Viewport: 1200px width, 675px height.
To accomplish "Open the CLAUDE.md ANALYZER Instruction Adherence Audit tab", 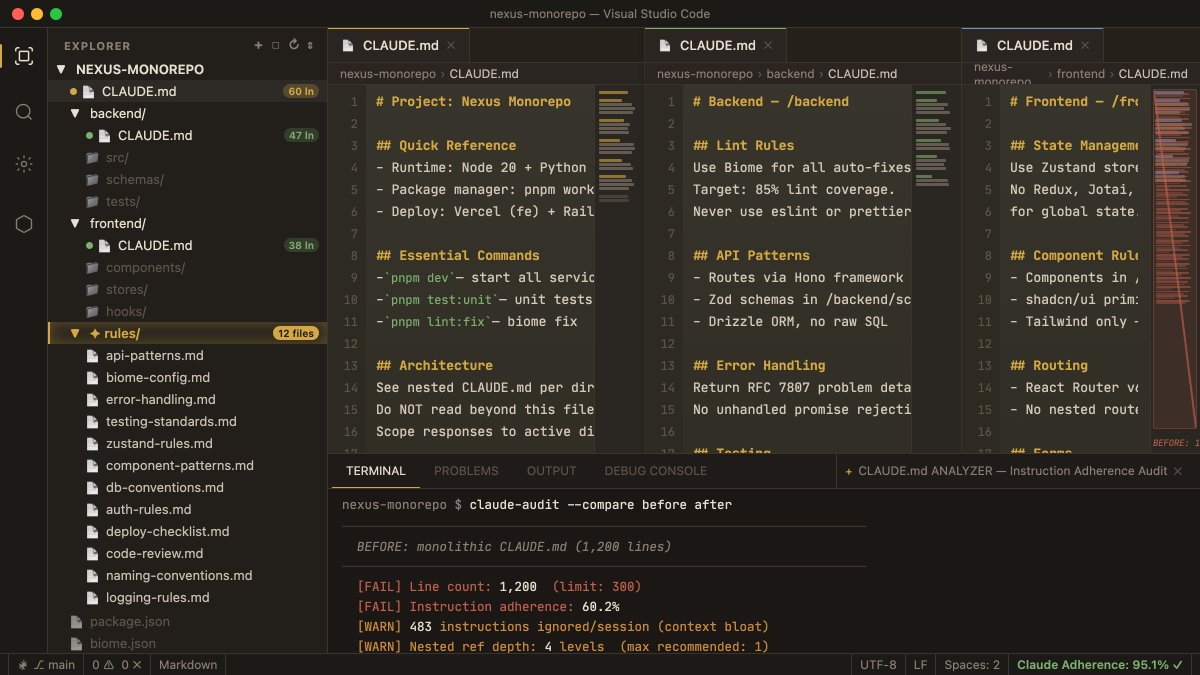I will pos(1017,471).
